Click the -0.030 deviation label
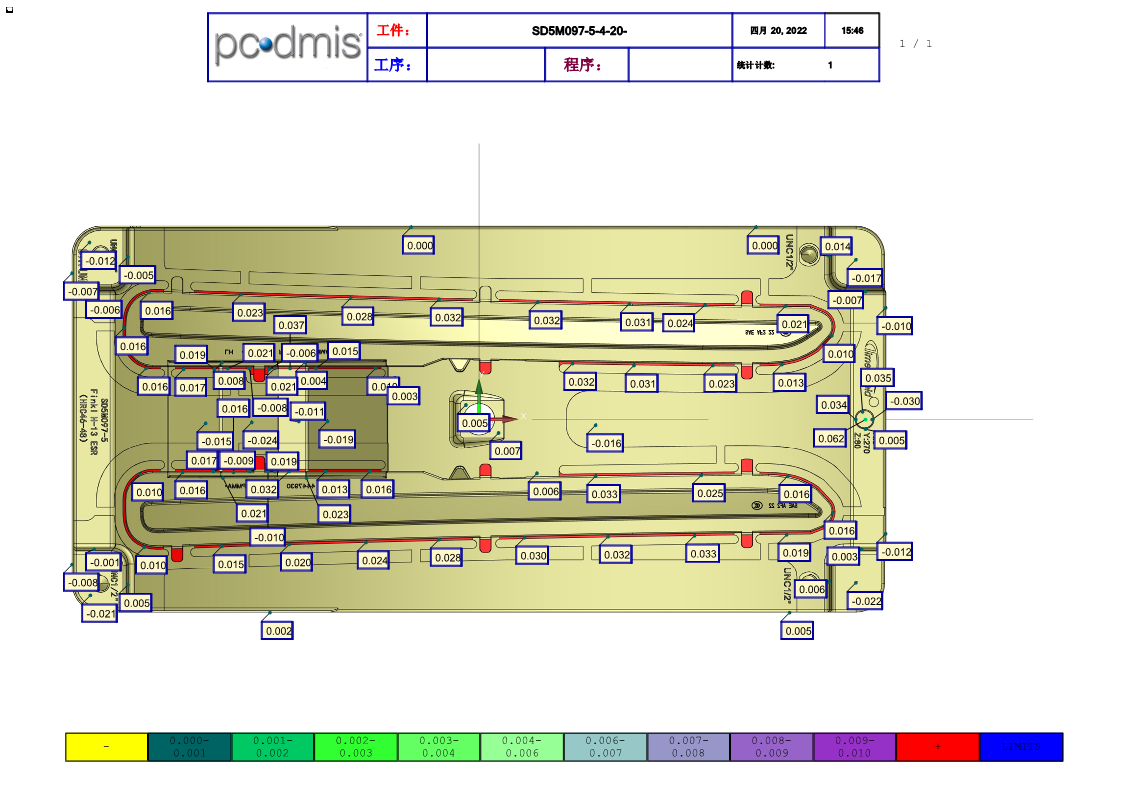The height and width of the screenshot is (794, 1123). [904, 401]
